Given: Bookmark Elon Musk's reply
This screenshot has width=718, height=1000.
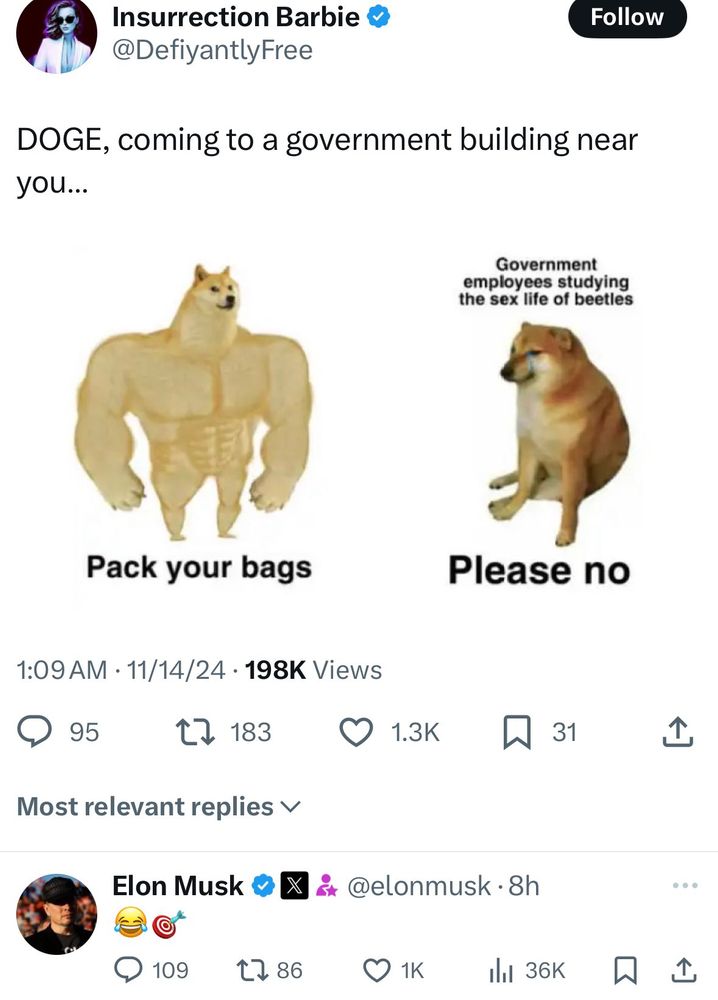Looking at the screenshot, I should tap(624, 971).
